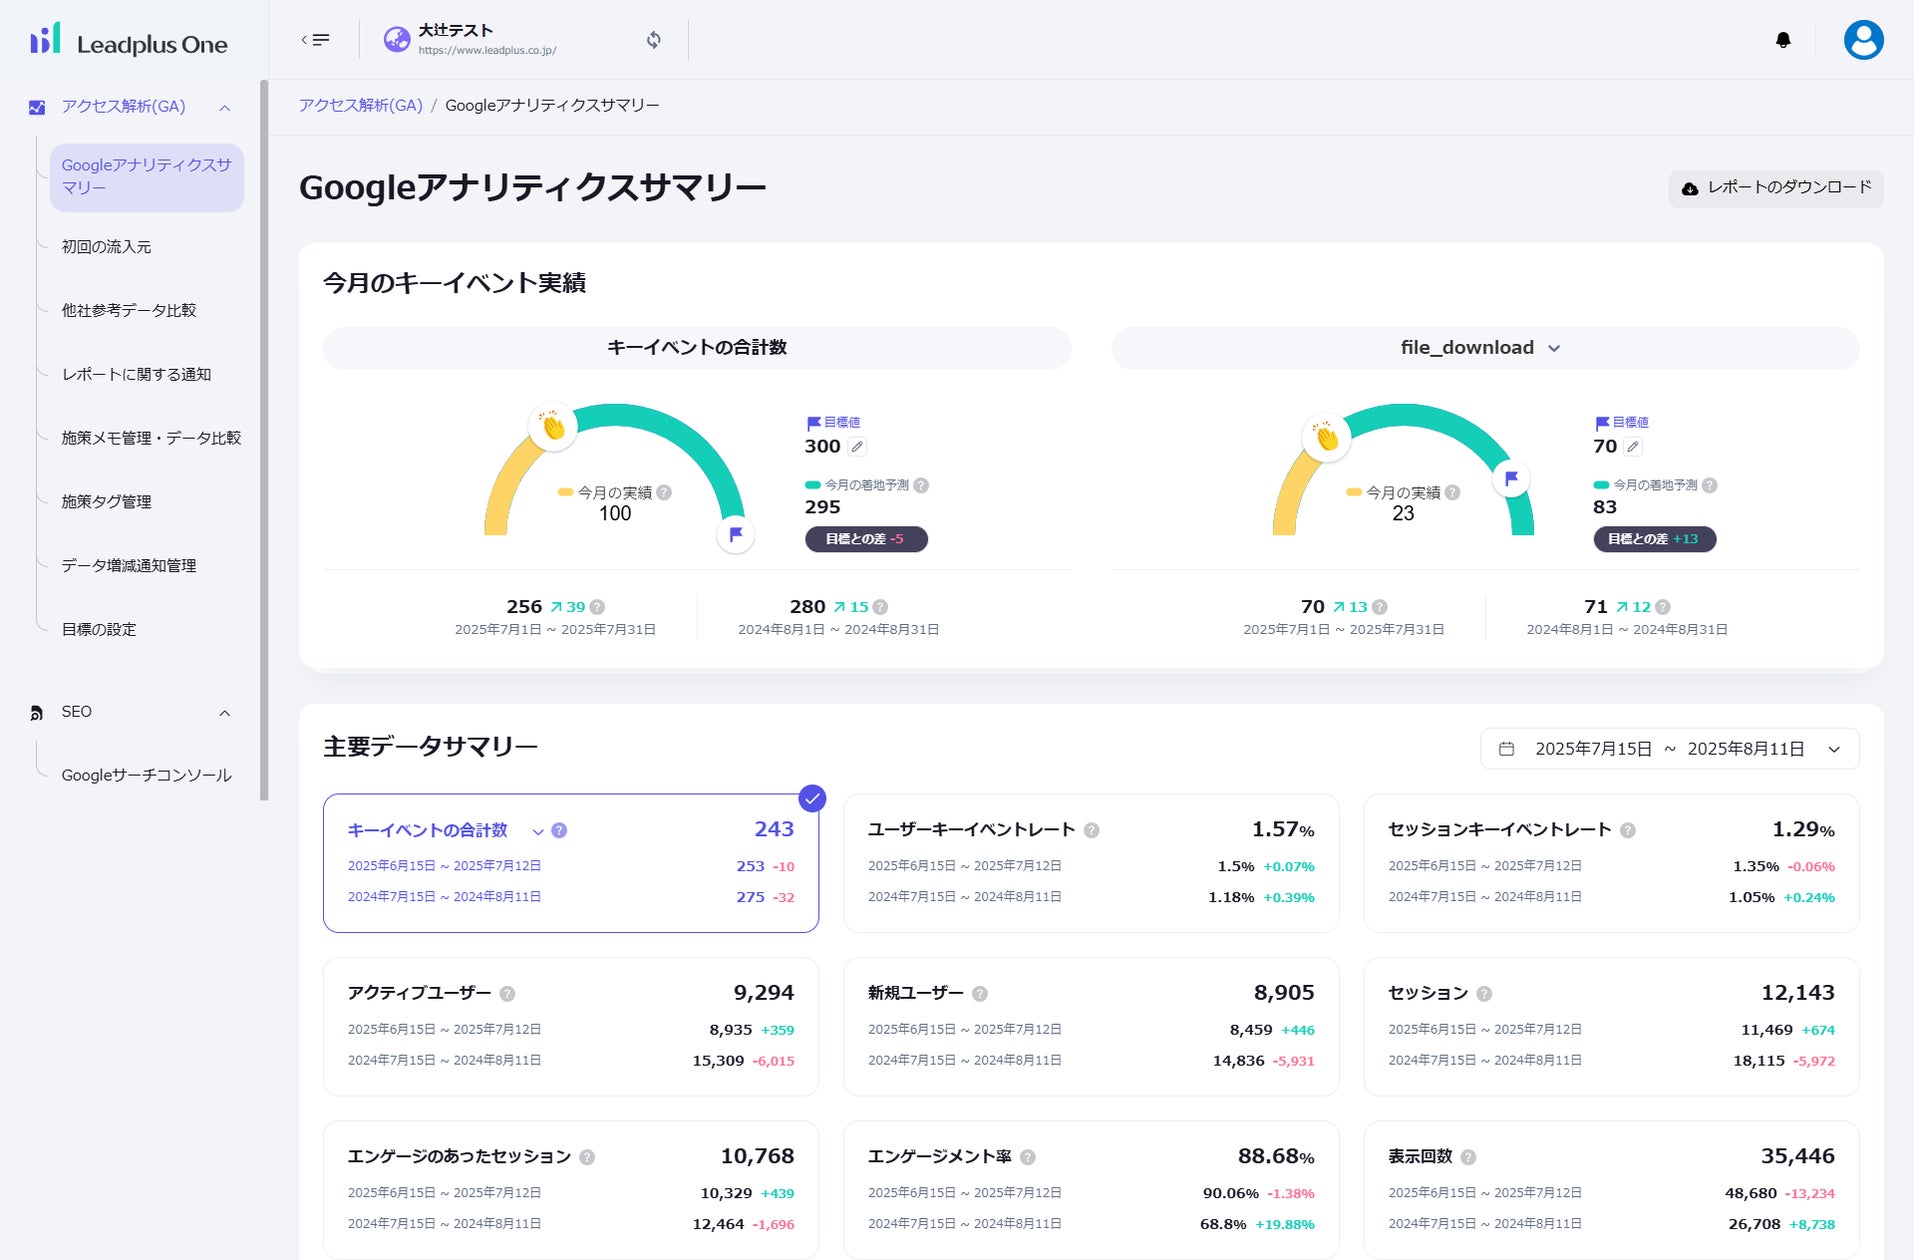Edit the 目標値 300 with the pencil icon
1914x1260 pixels.
click(858, 447)
